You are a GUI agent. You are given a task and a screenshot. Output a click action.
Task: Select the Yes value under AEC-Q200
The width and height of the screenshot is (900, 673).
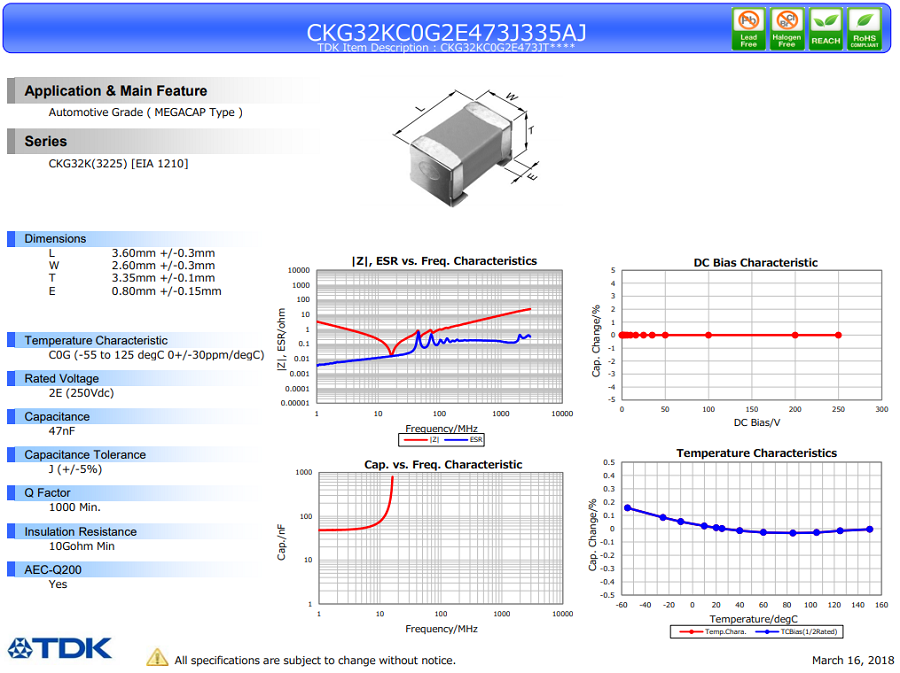(57, 584)
